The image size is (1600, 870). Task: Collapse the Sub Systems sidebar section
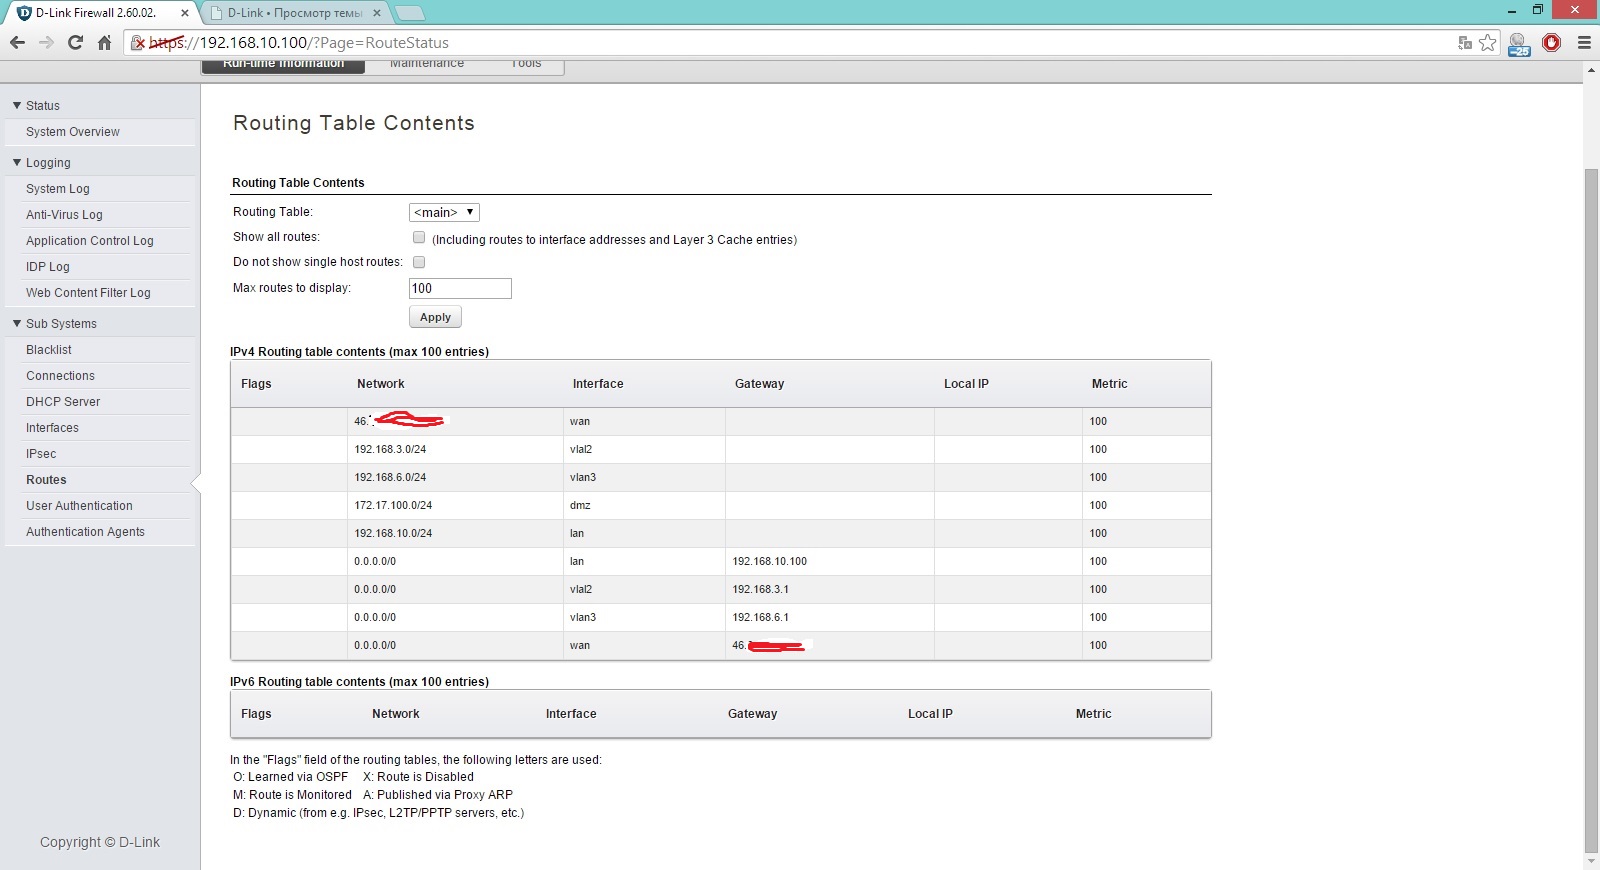(17, 323)
